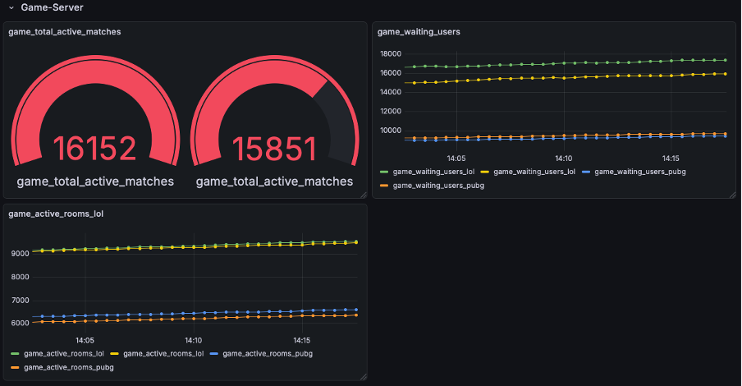Click the 16000 y-axis label
742x386 pixels.
coord(390,73)
